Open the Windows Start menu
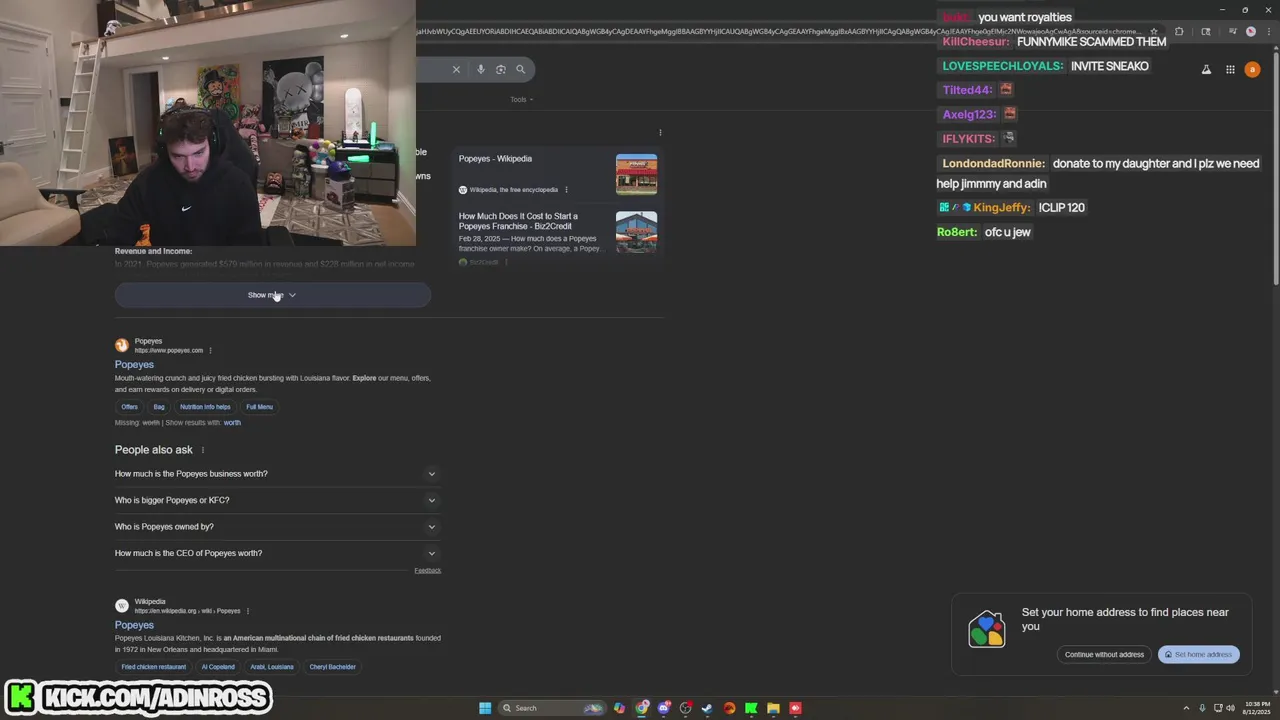The width and height of the screenshot is (1280, 720). pos(485,708)
